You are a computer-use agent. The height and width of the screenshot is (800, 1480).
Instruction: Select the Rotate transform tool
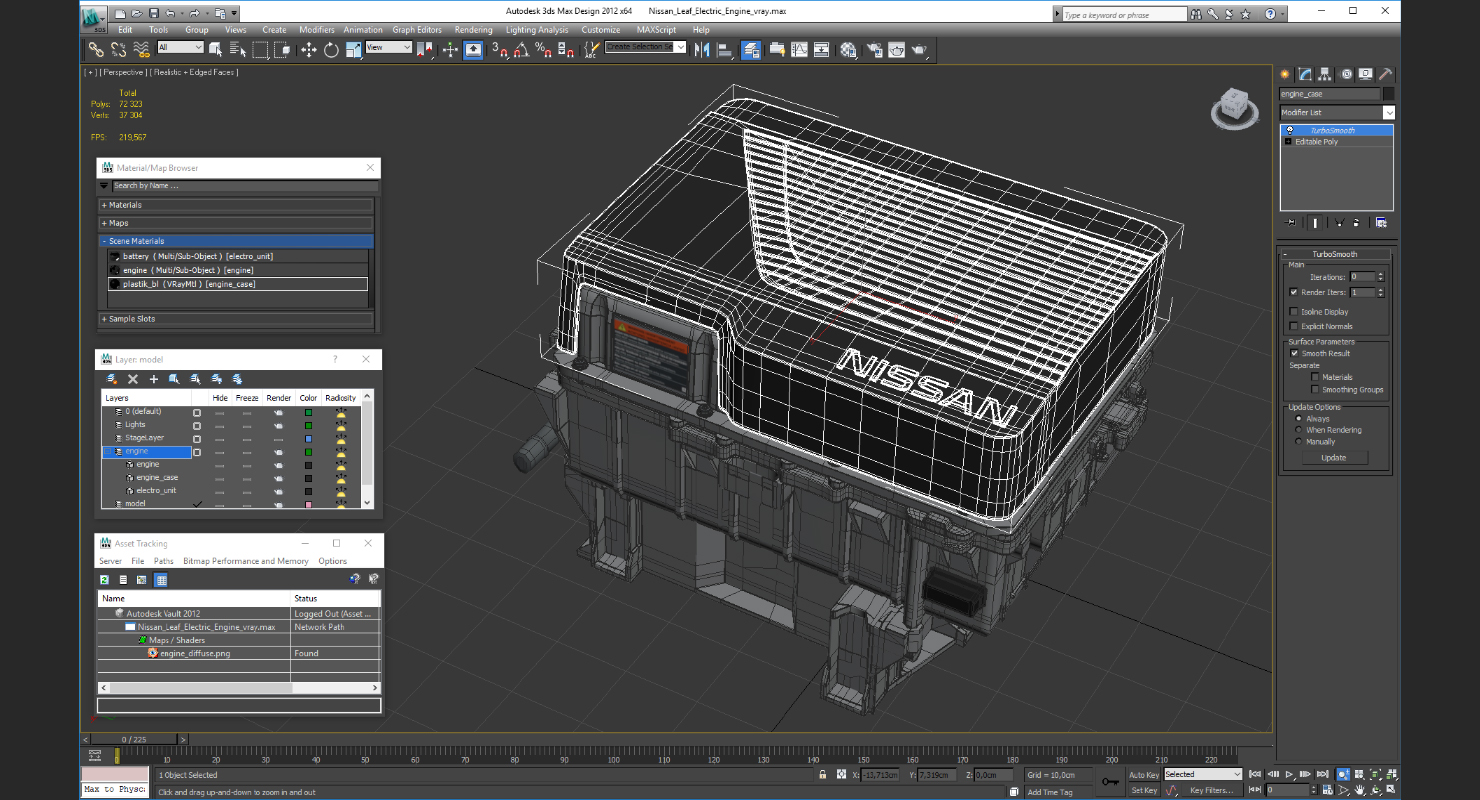[x=331, y=50]
